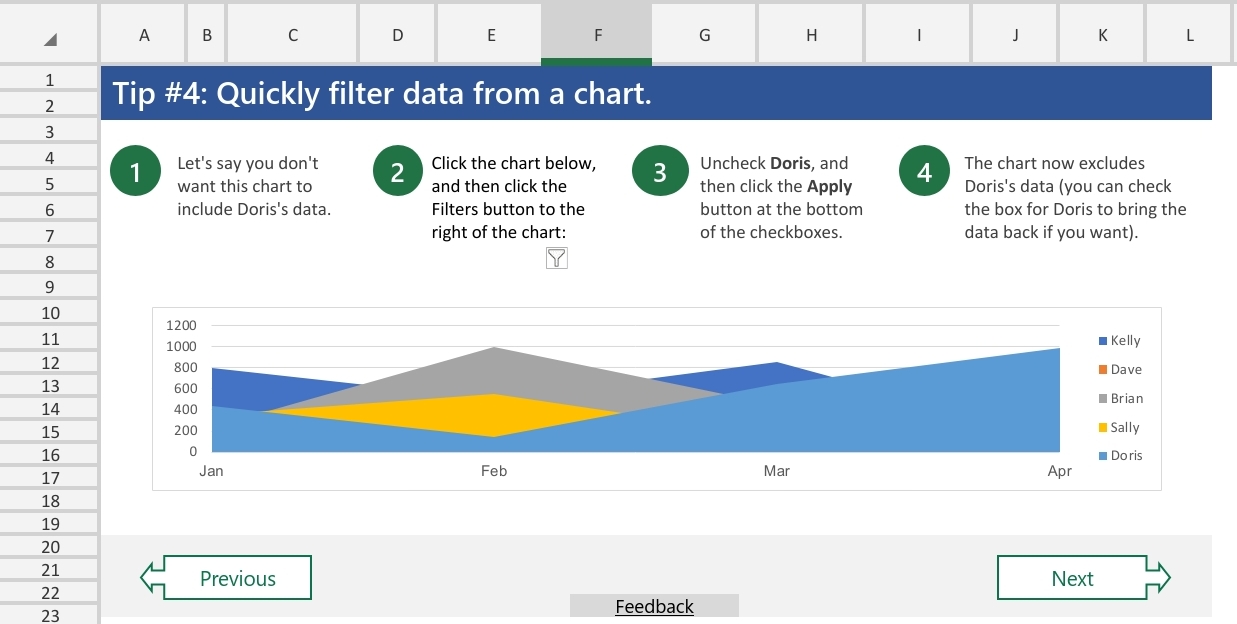The height and width of the screenshot is (624, 1237).
Task: Select column A header
Action: [142, 35]
